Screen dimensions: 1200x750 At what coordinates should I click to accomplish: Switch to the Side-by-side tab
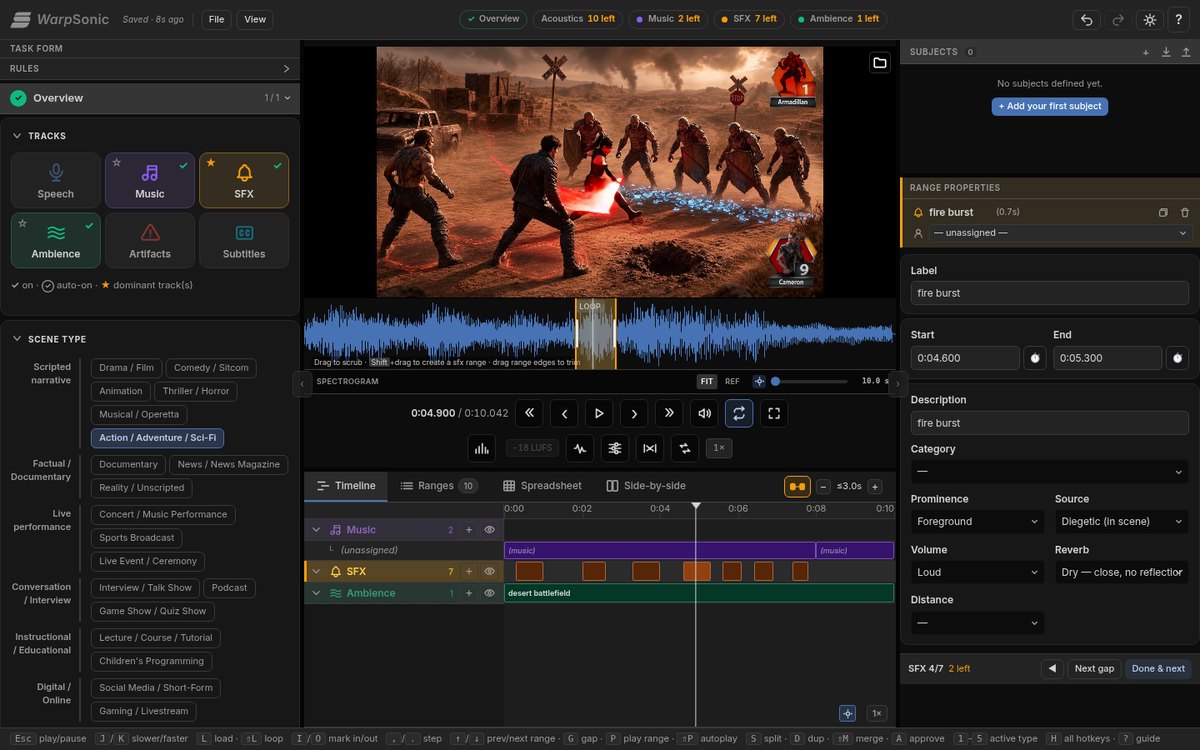(646, 486)
